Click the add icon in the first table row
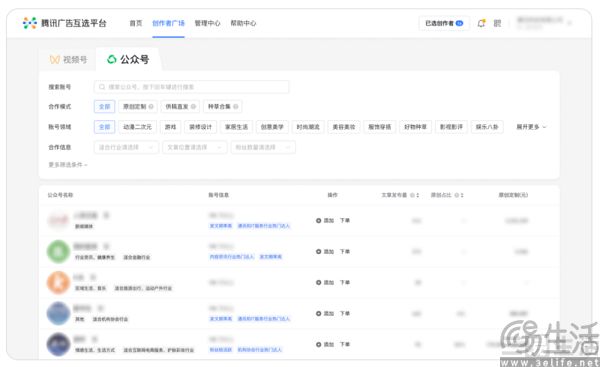This screenshot has width=600, height=367. click(318, 220)
